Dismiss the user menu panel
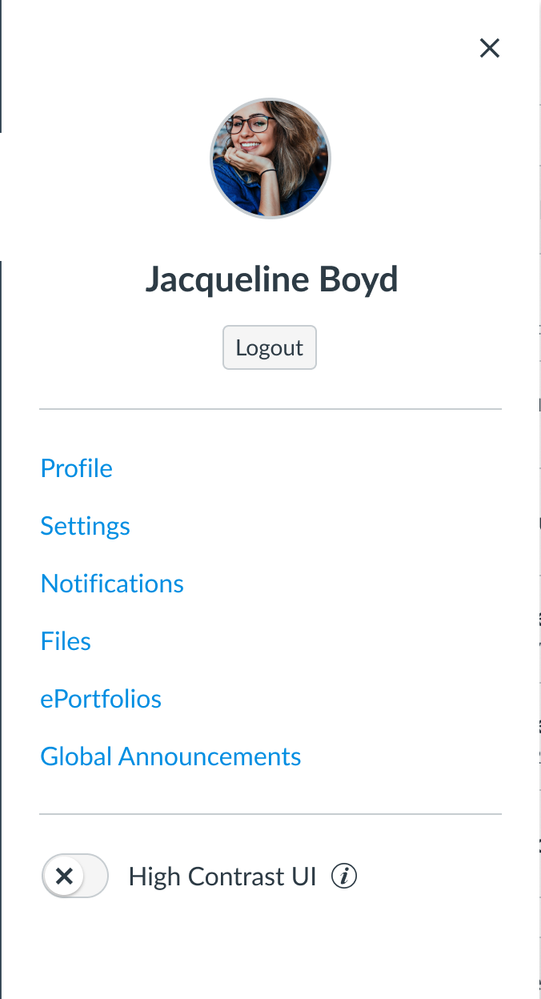The width and height of the screenshot is (541, 999). click(x=489, y=48)
